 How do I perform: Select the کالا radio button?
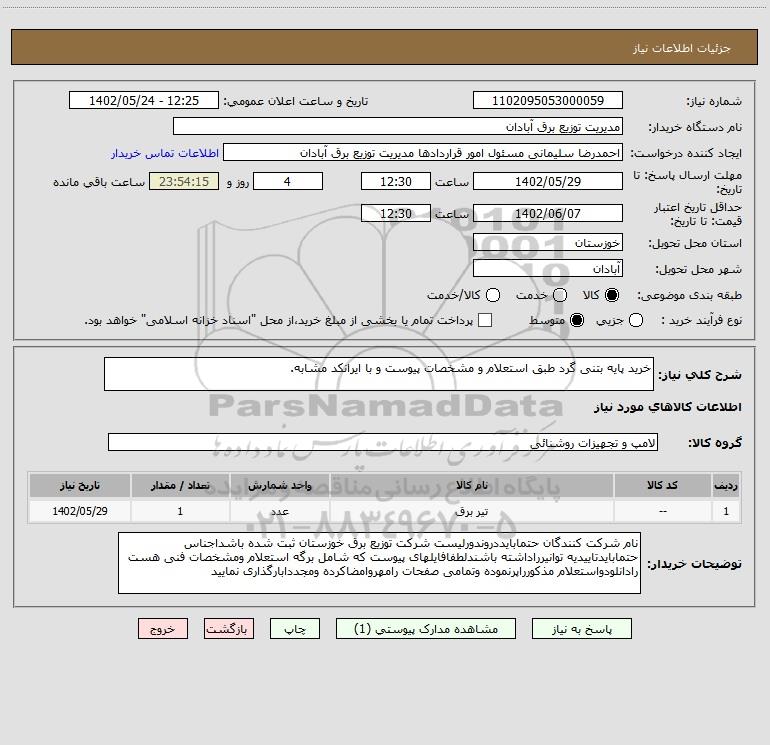(612, 295)
